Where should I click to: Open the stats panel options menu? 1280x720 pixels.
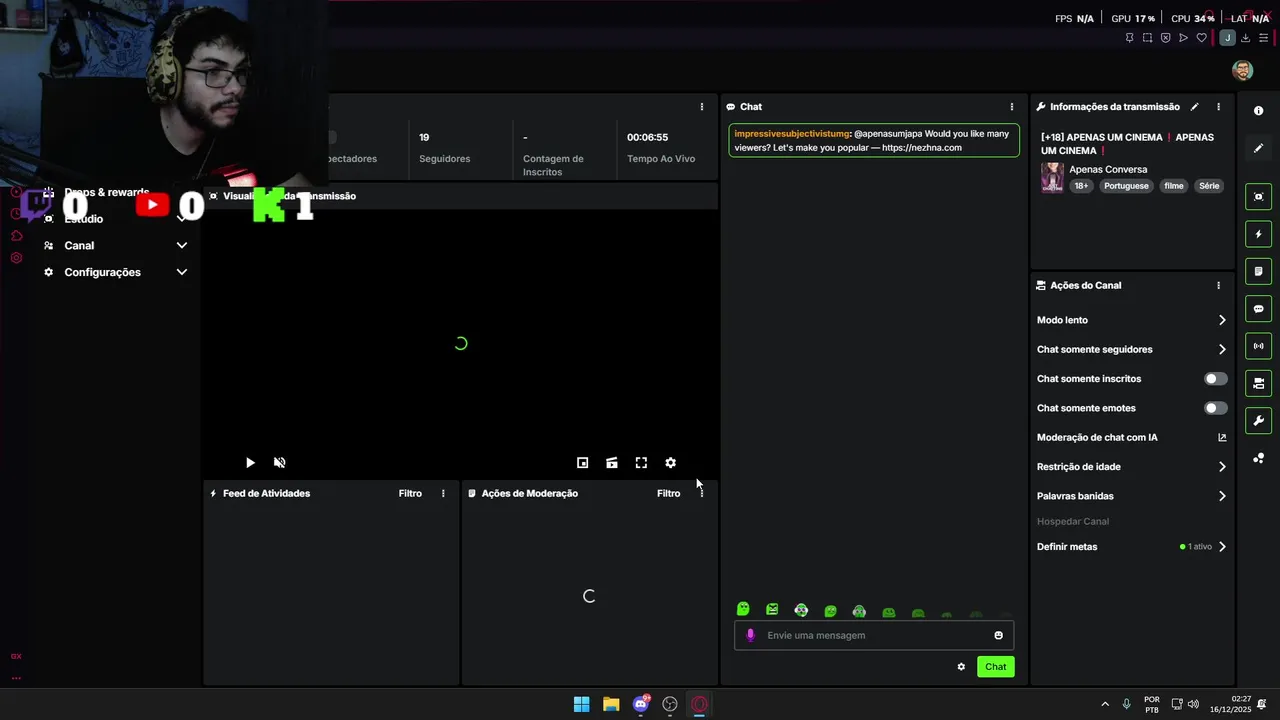pyautogui.click(x=702, y=107)
